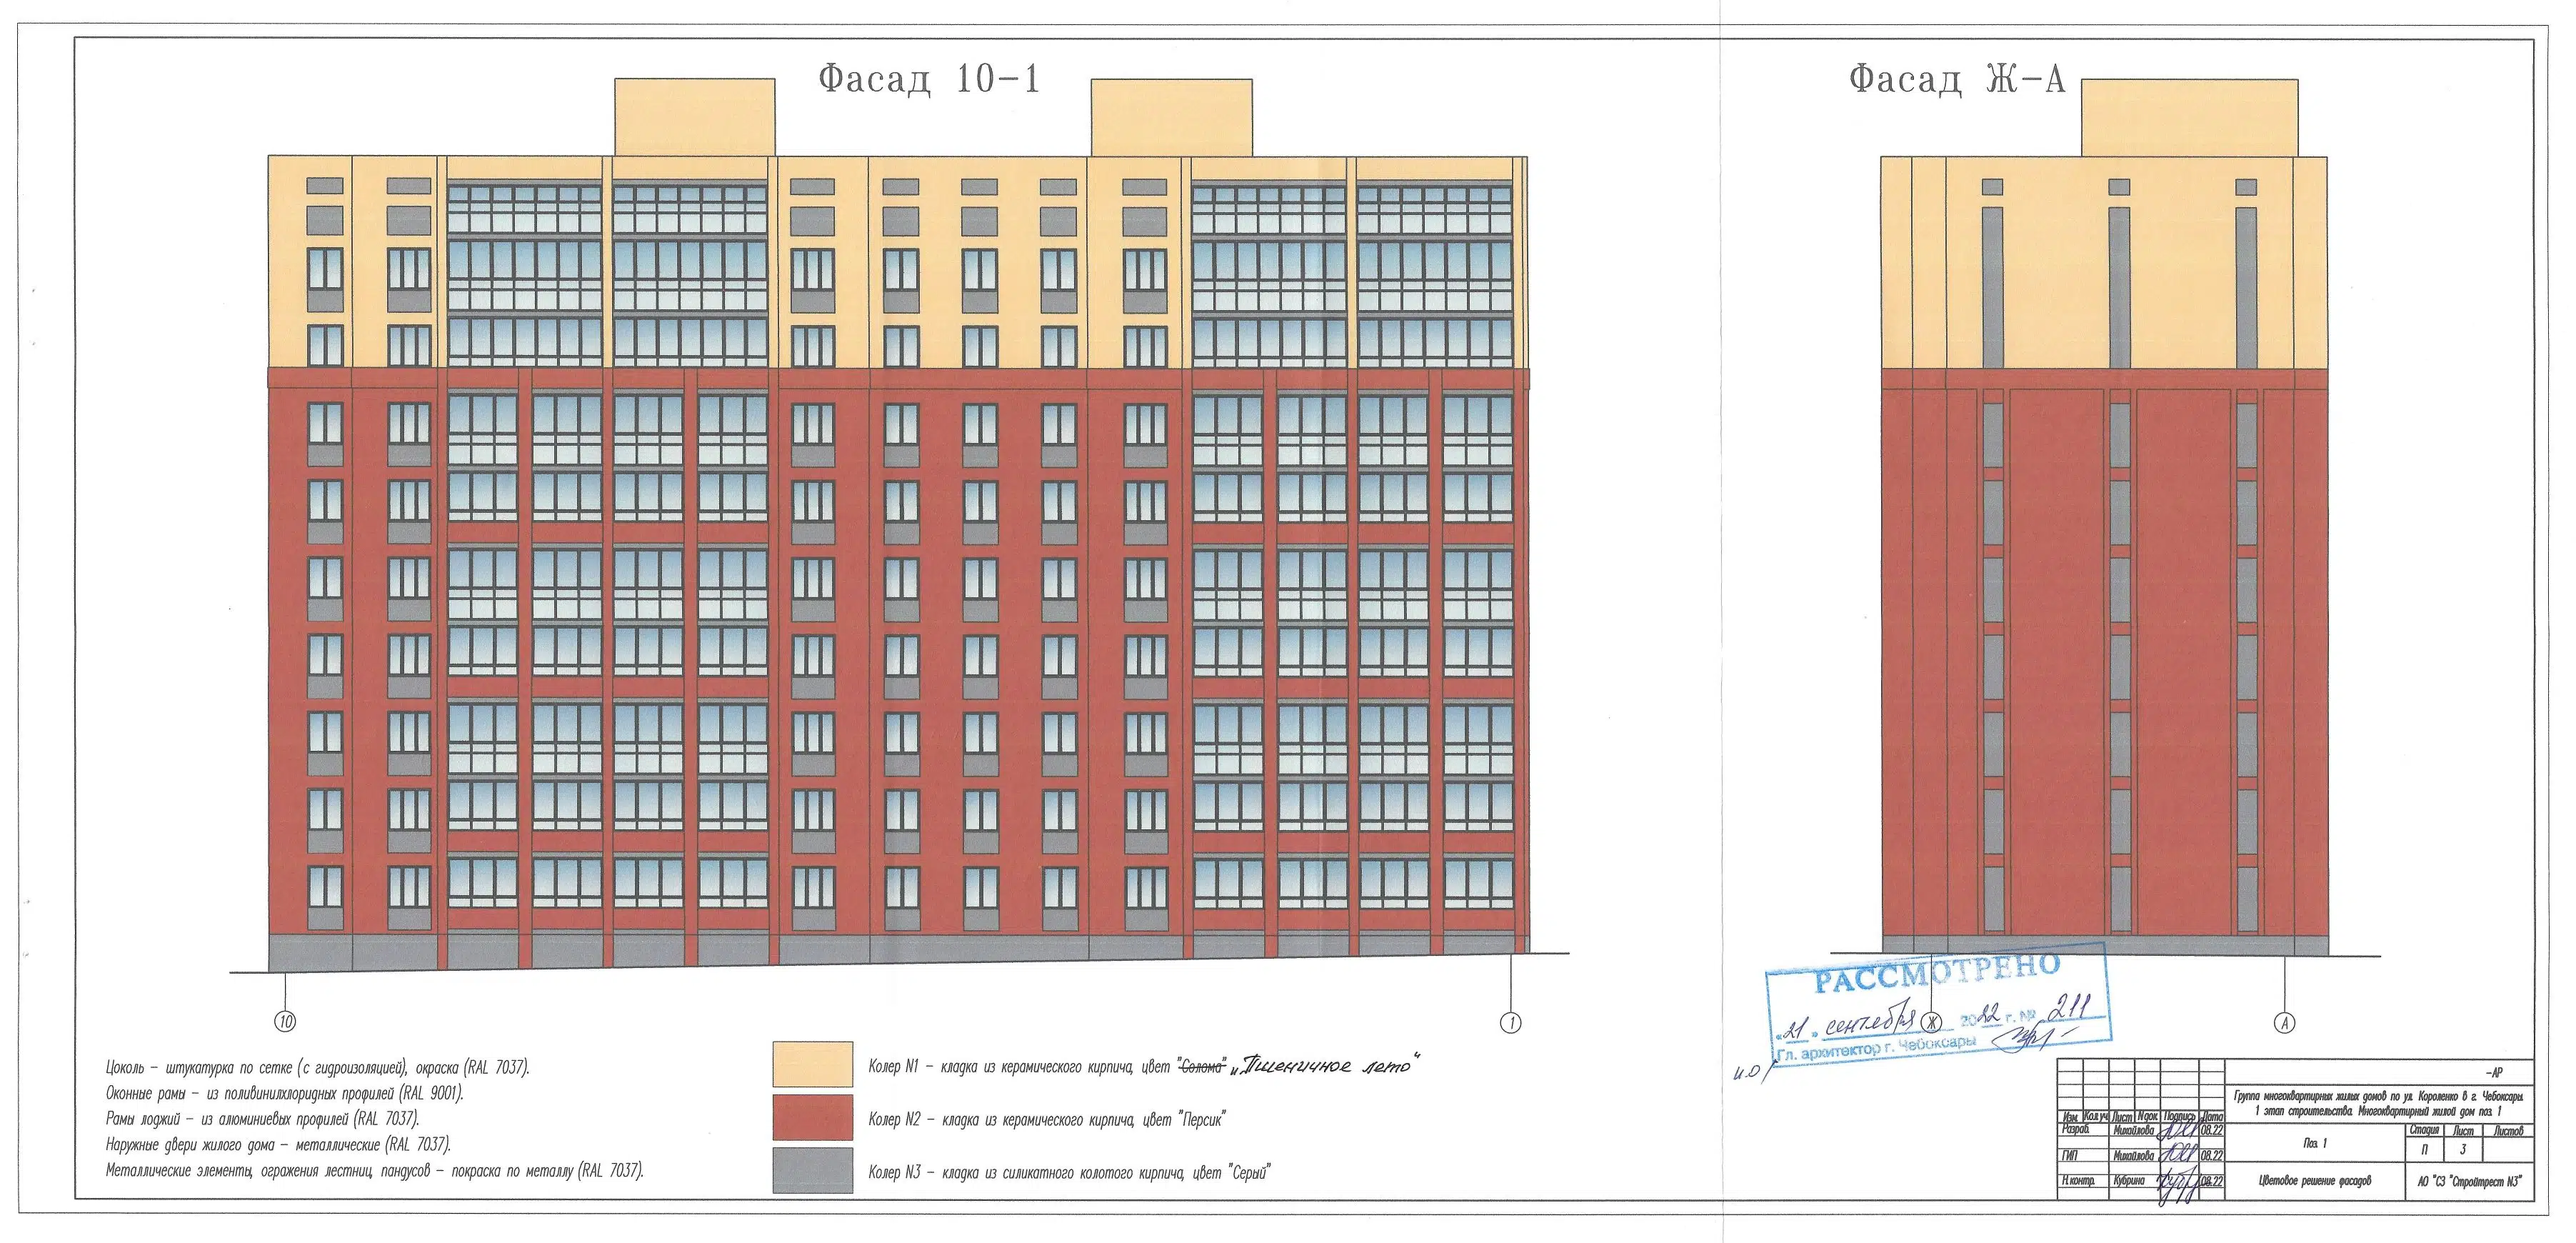Image resolution: width=2576 pixels, height=1243 pixels.
Task: Click the axis marker circle labeled А
Action: coord(2284,1022)
